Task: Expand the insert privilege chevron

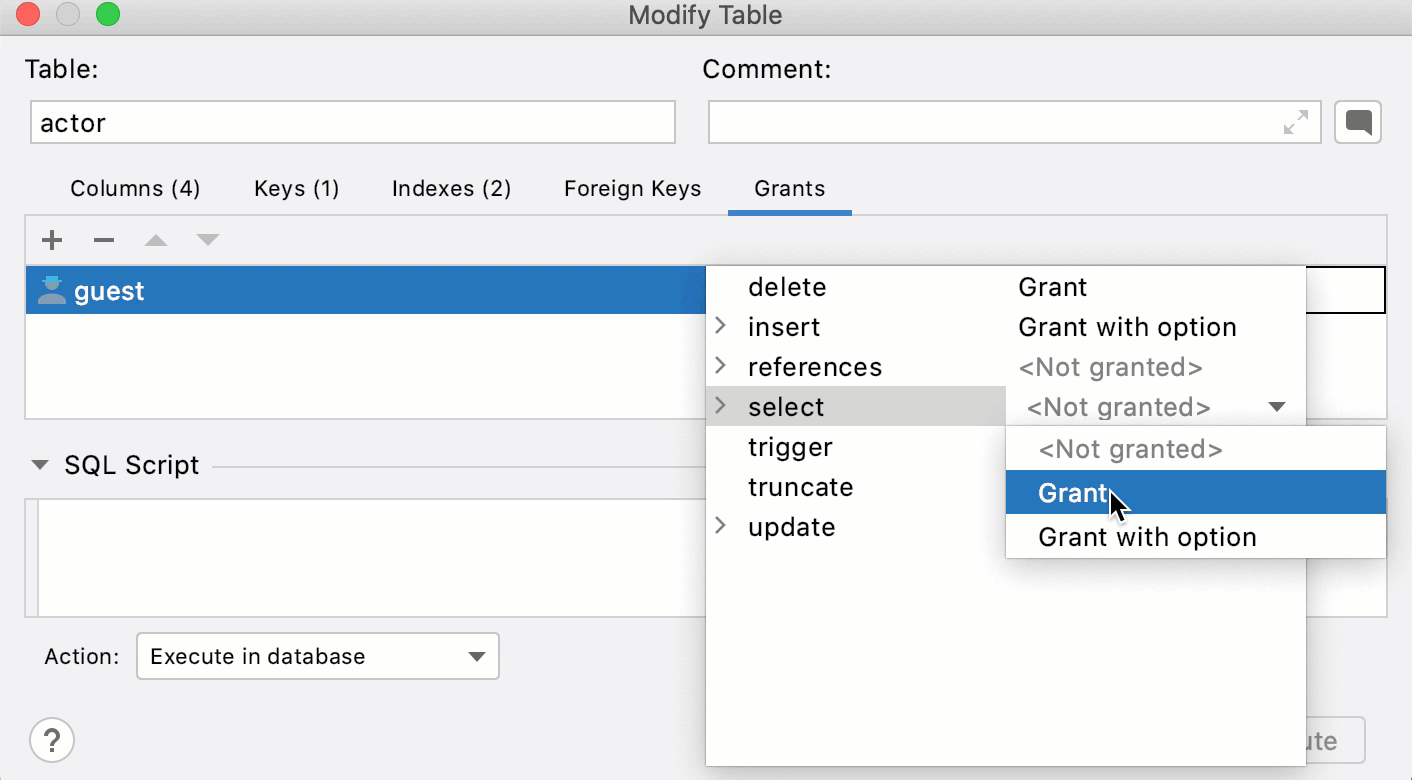Action: [x=720, y=326]
